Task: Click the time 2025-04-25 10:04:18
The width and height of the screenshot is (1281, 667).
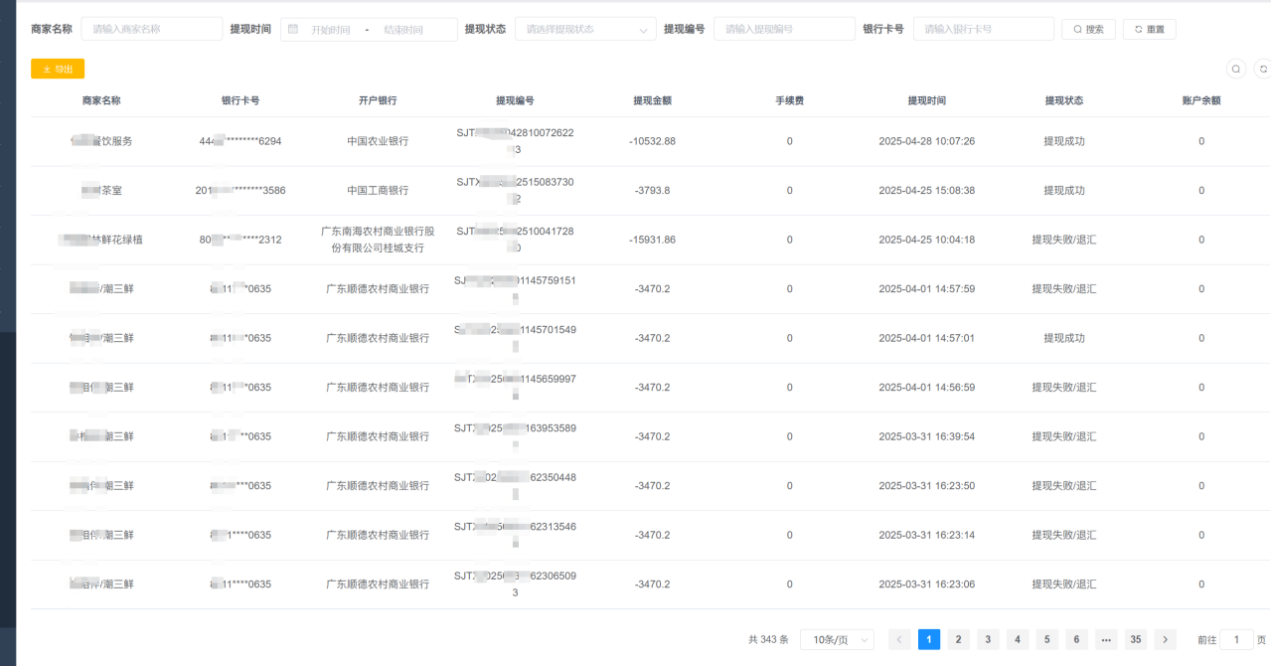Action: 927,240
